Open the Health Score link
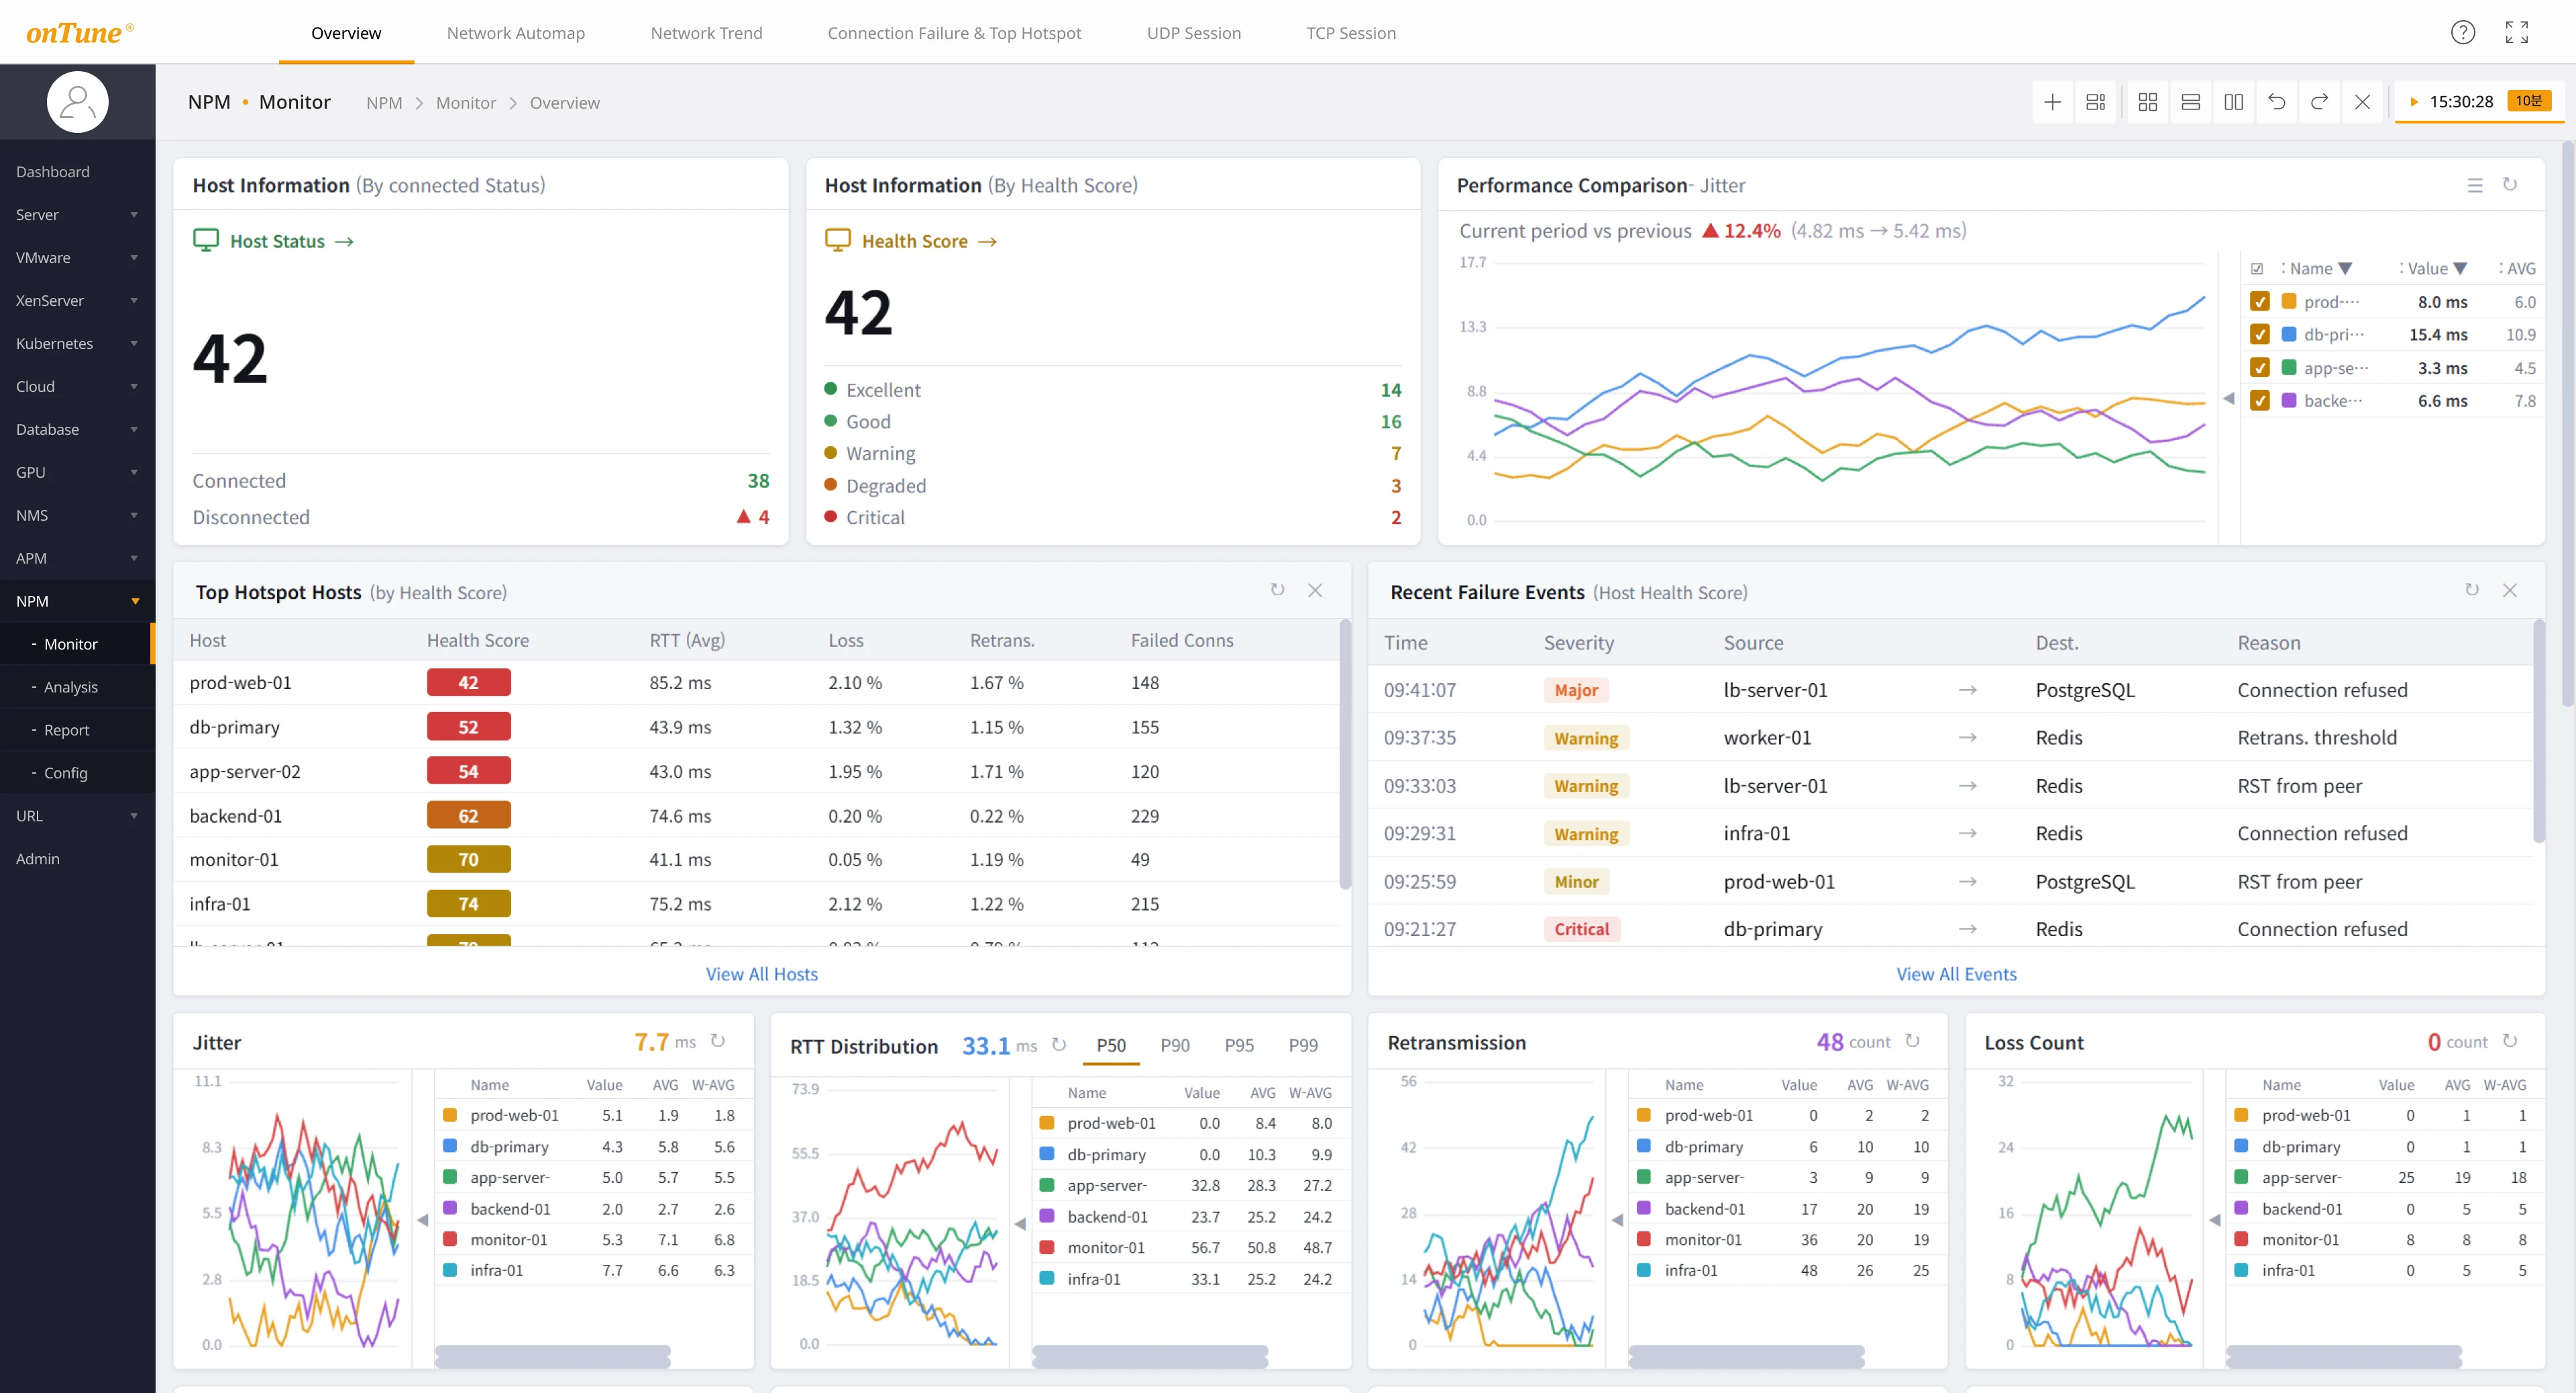The width and height of the screenshot is (2576, 1393). [929, 241]
